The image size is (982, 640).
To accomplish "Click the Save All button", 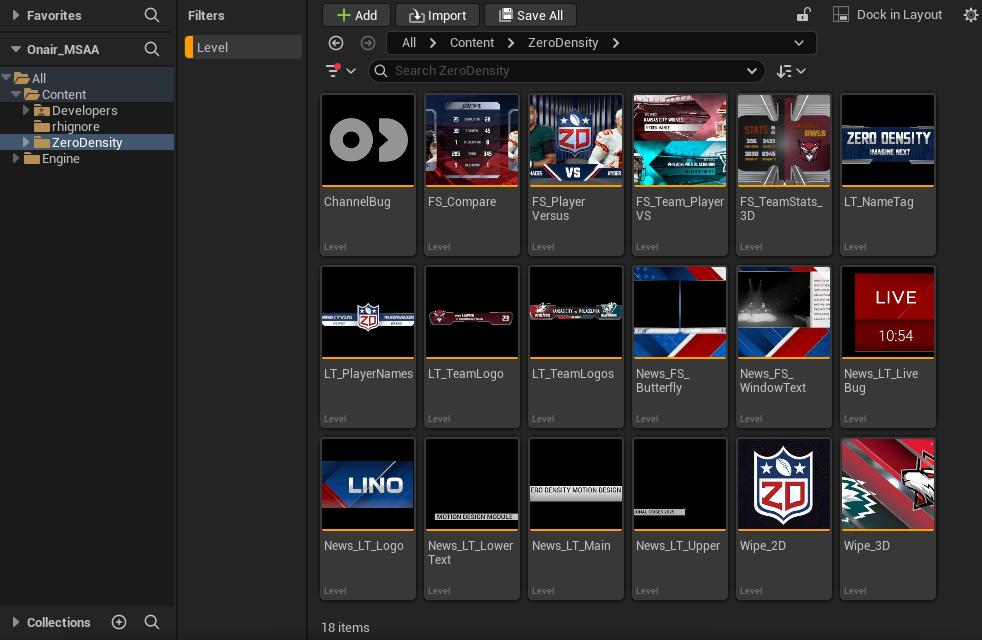I will click(x=530, y=15).
